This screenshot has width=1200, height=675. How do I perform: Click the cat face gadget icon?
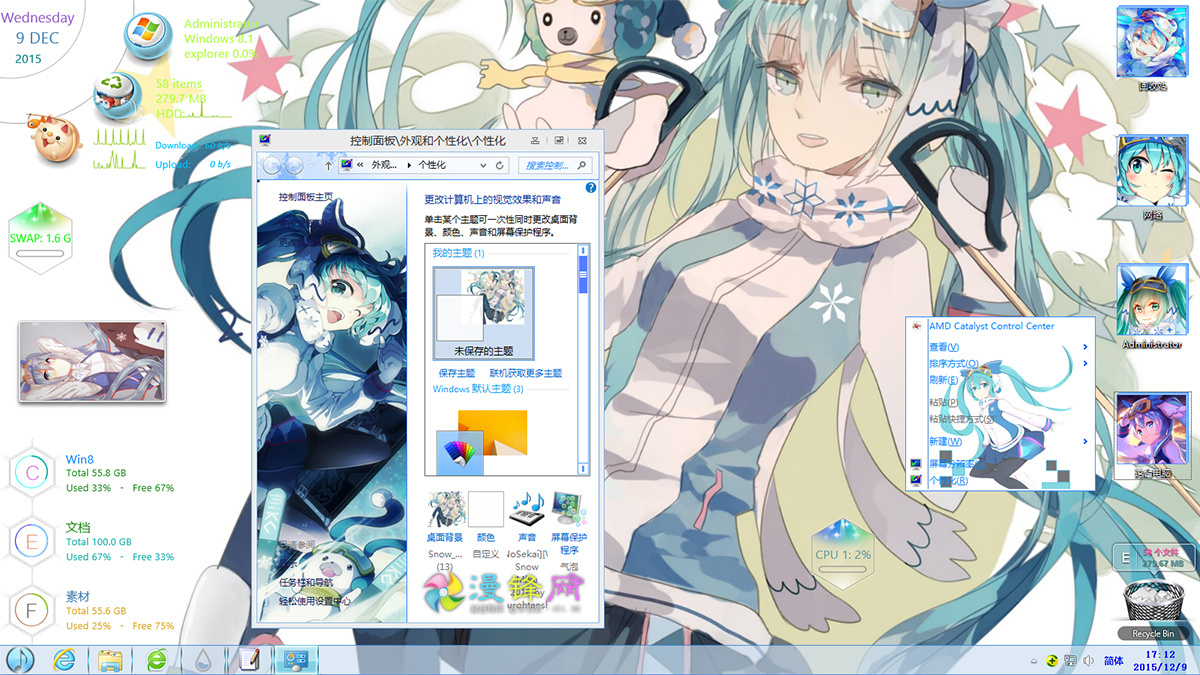[x=52, y=139]
